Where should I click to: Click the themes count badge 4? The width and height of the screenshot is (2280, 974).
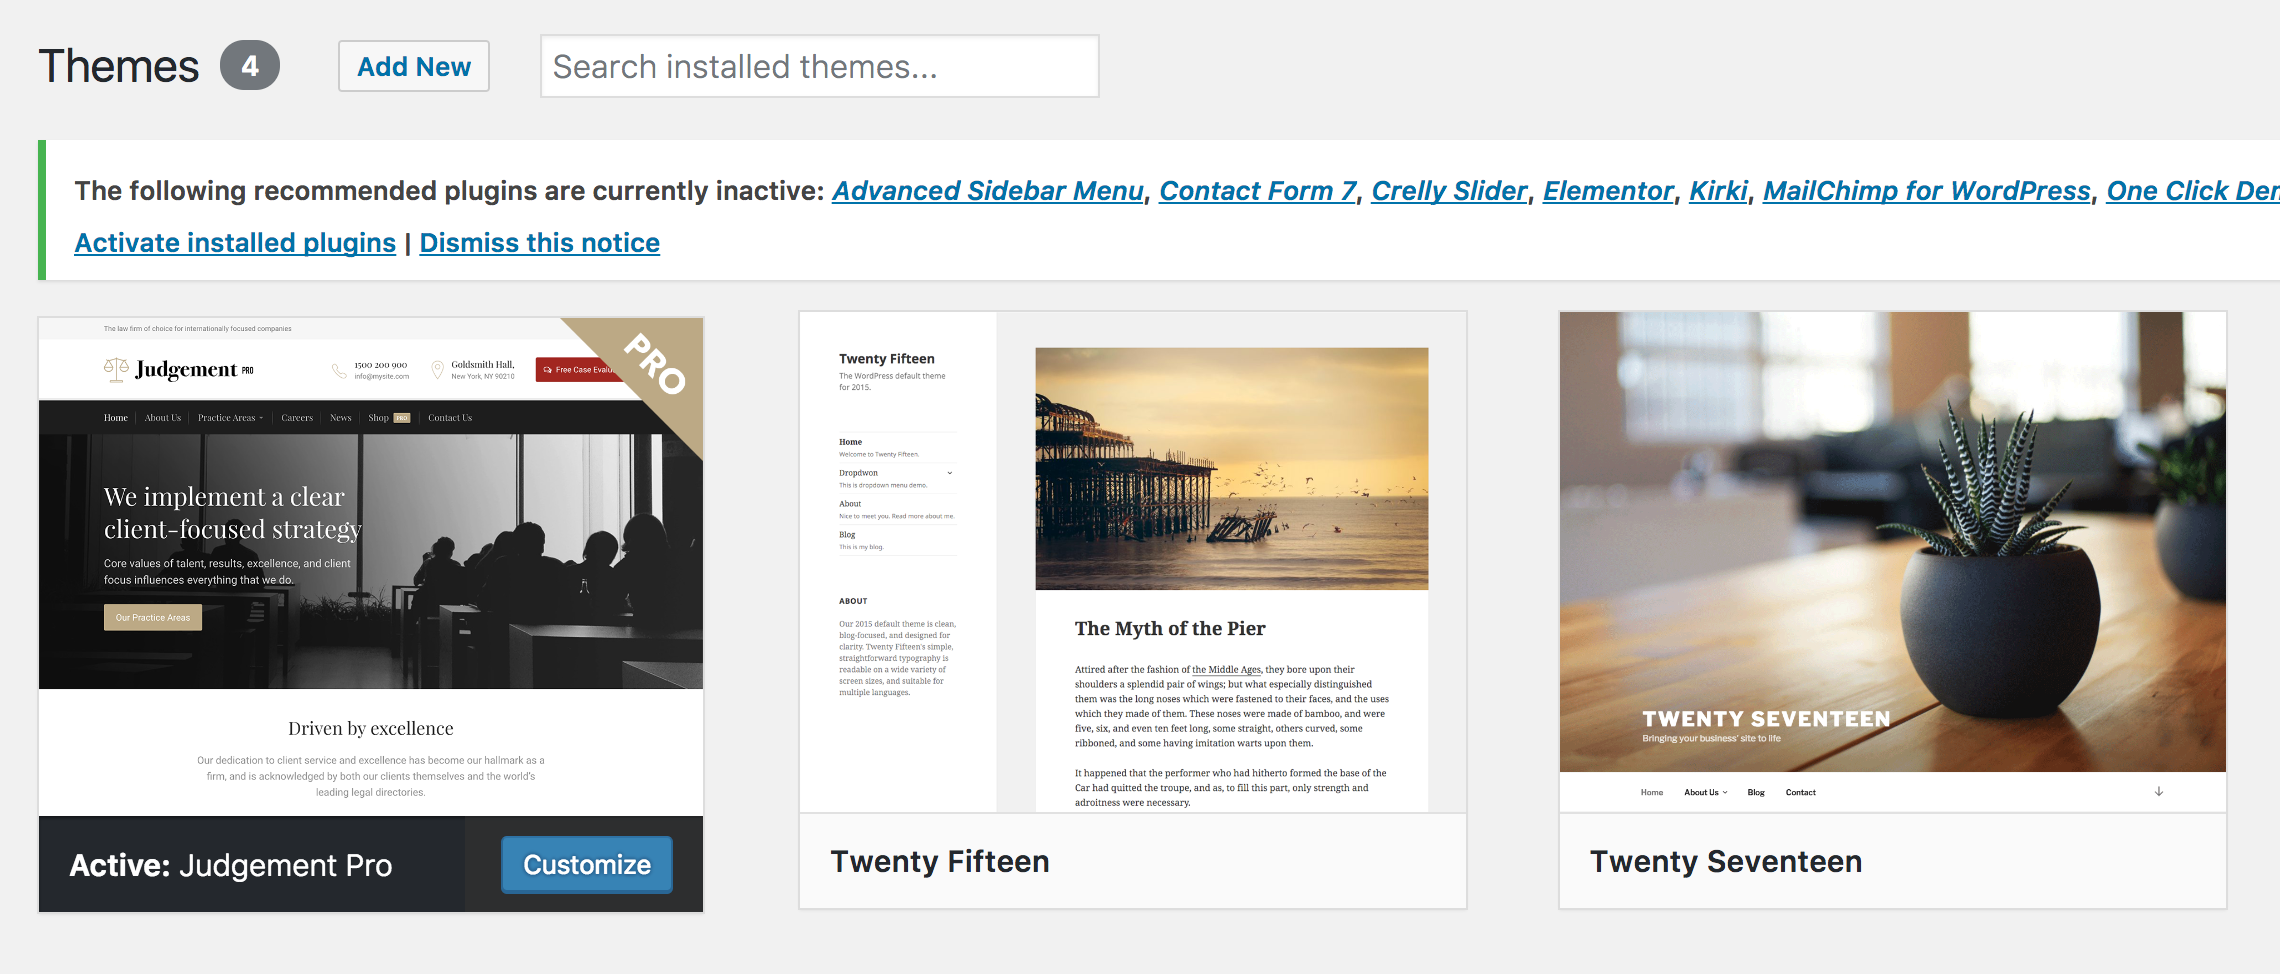click(250, 66)
